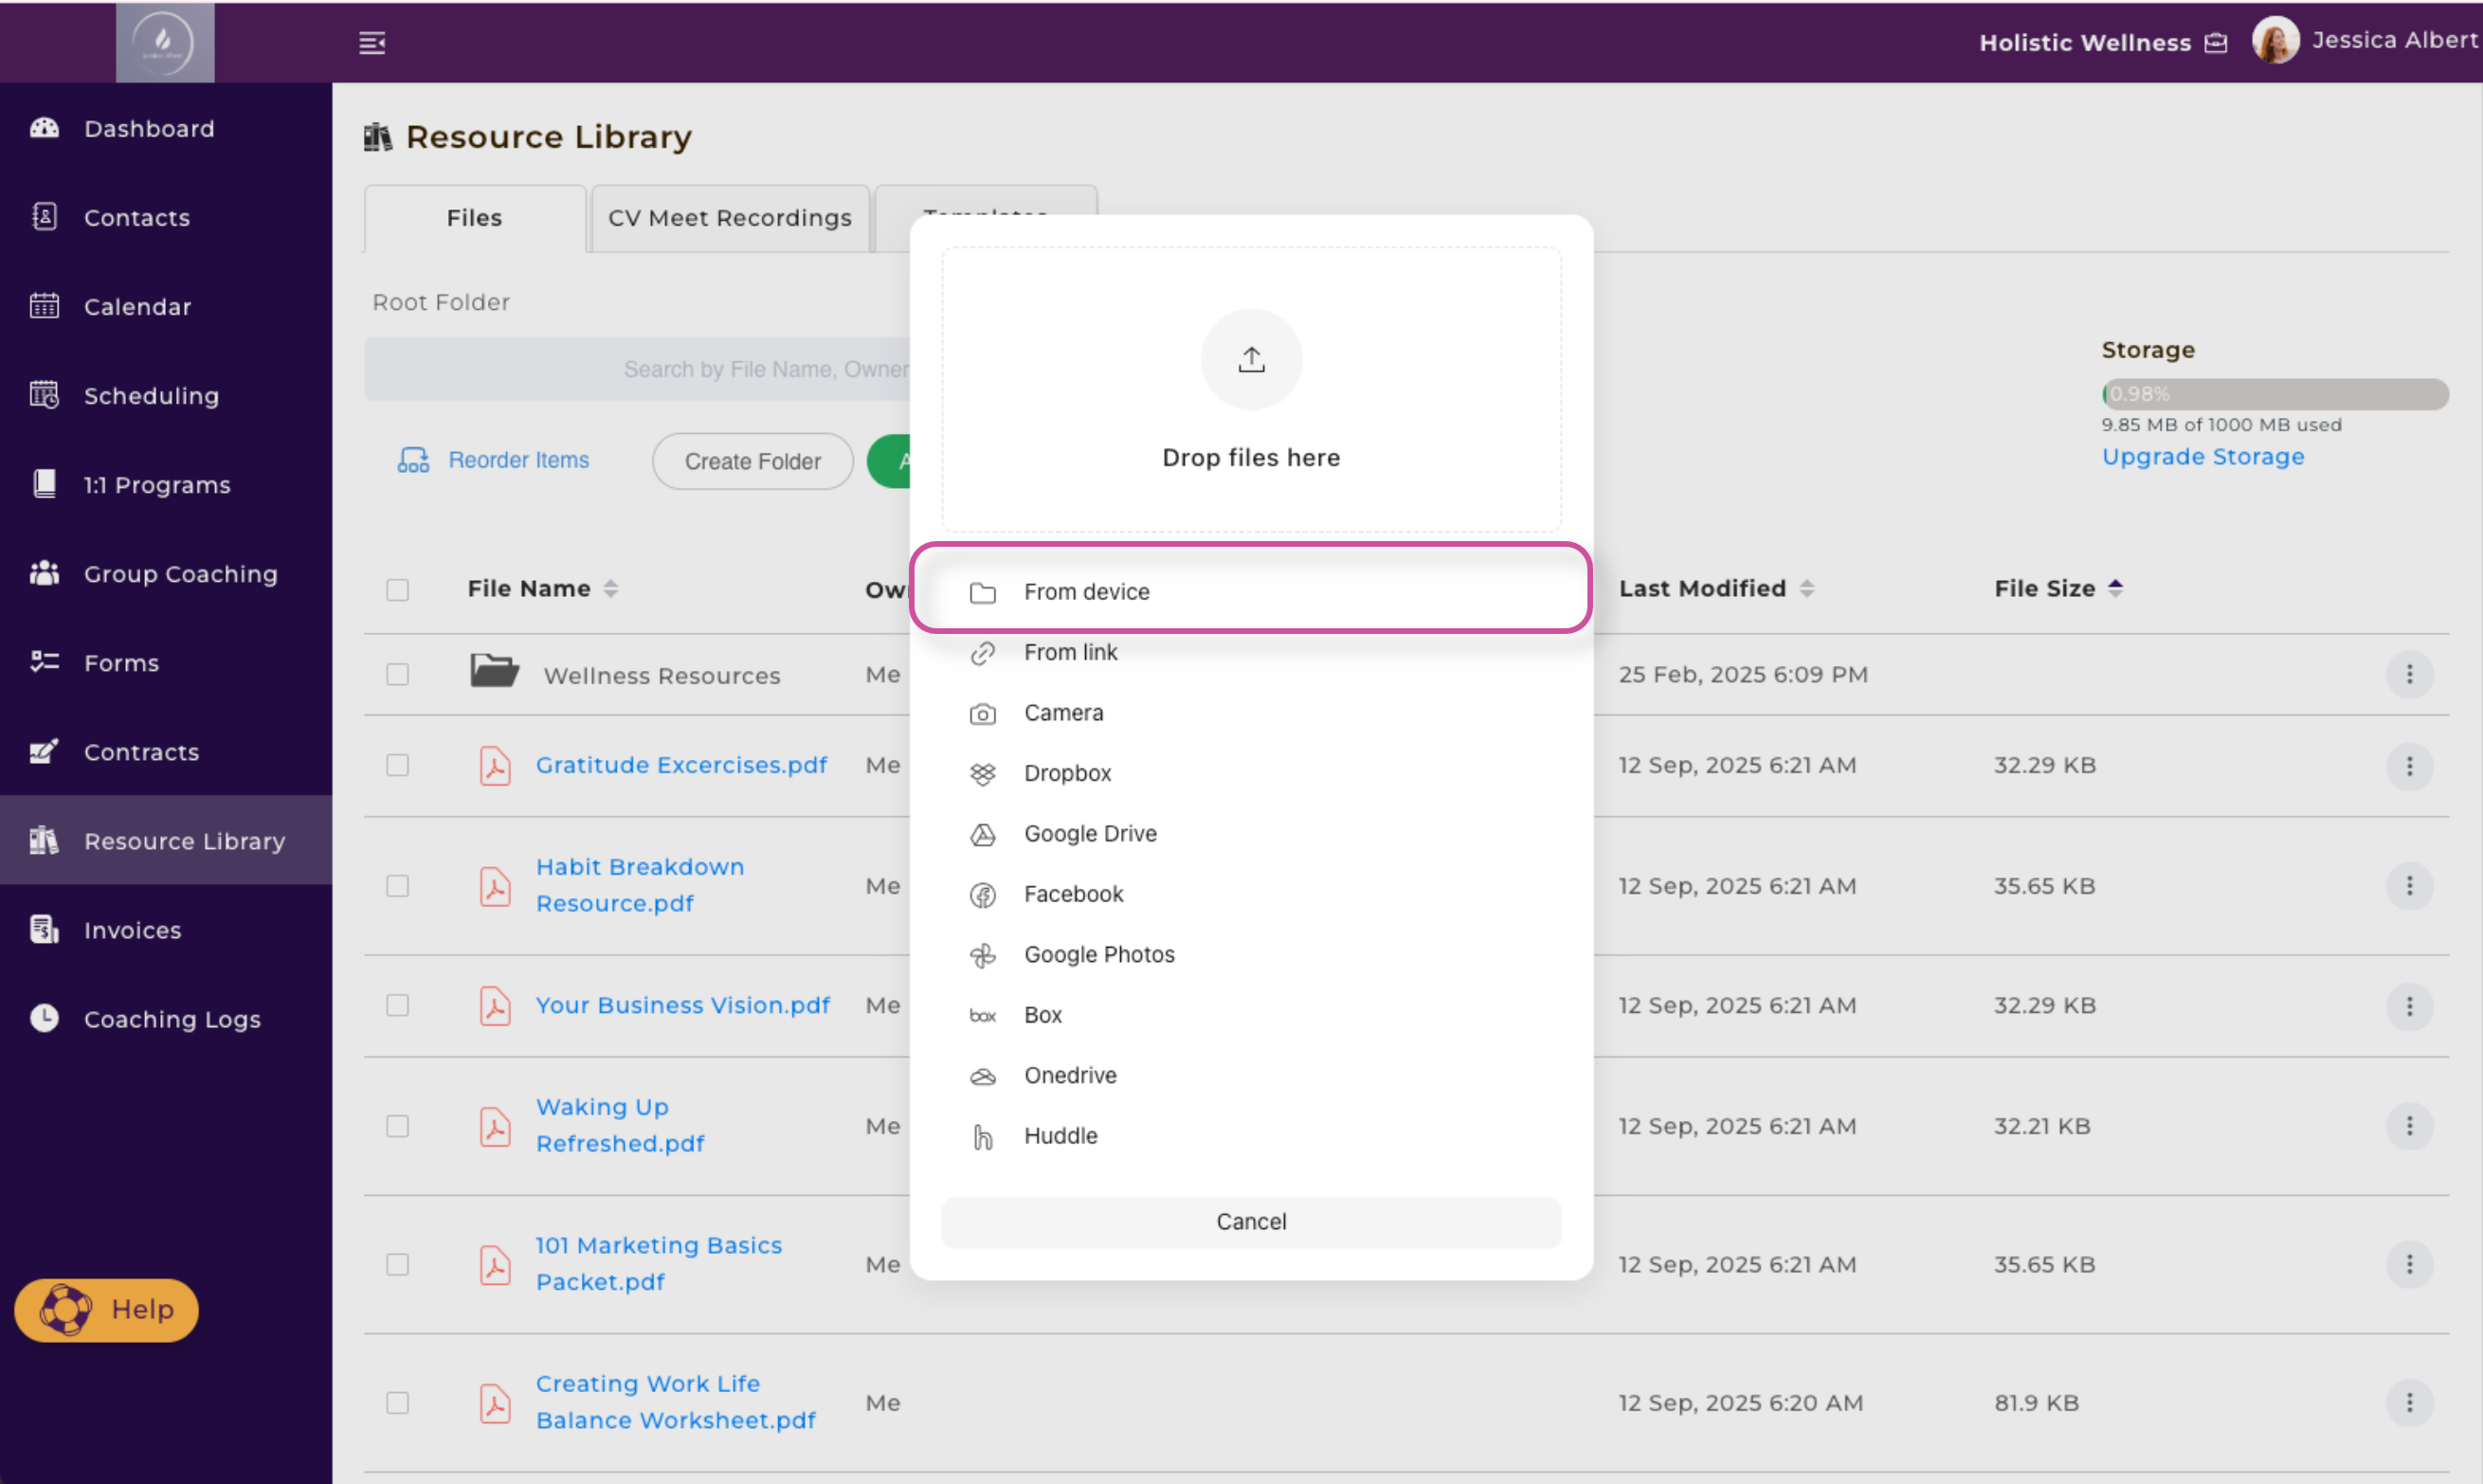Cancel the upload dialog

[1250, 1221]
